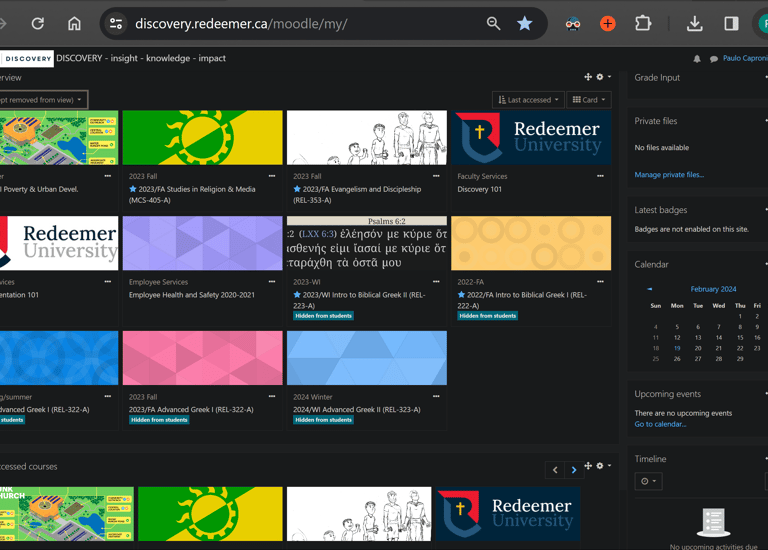Open options menu for Discovery 101 card

(600, 176)
